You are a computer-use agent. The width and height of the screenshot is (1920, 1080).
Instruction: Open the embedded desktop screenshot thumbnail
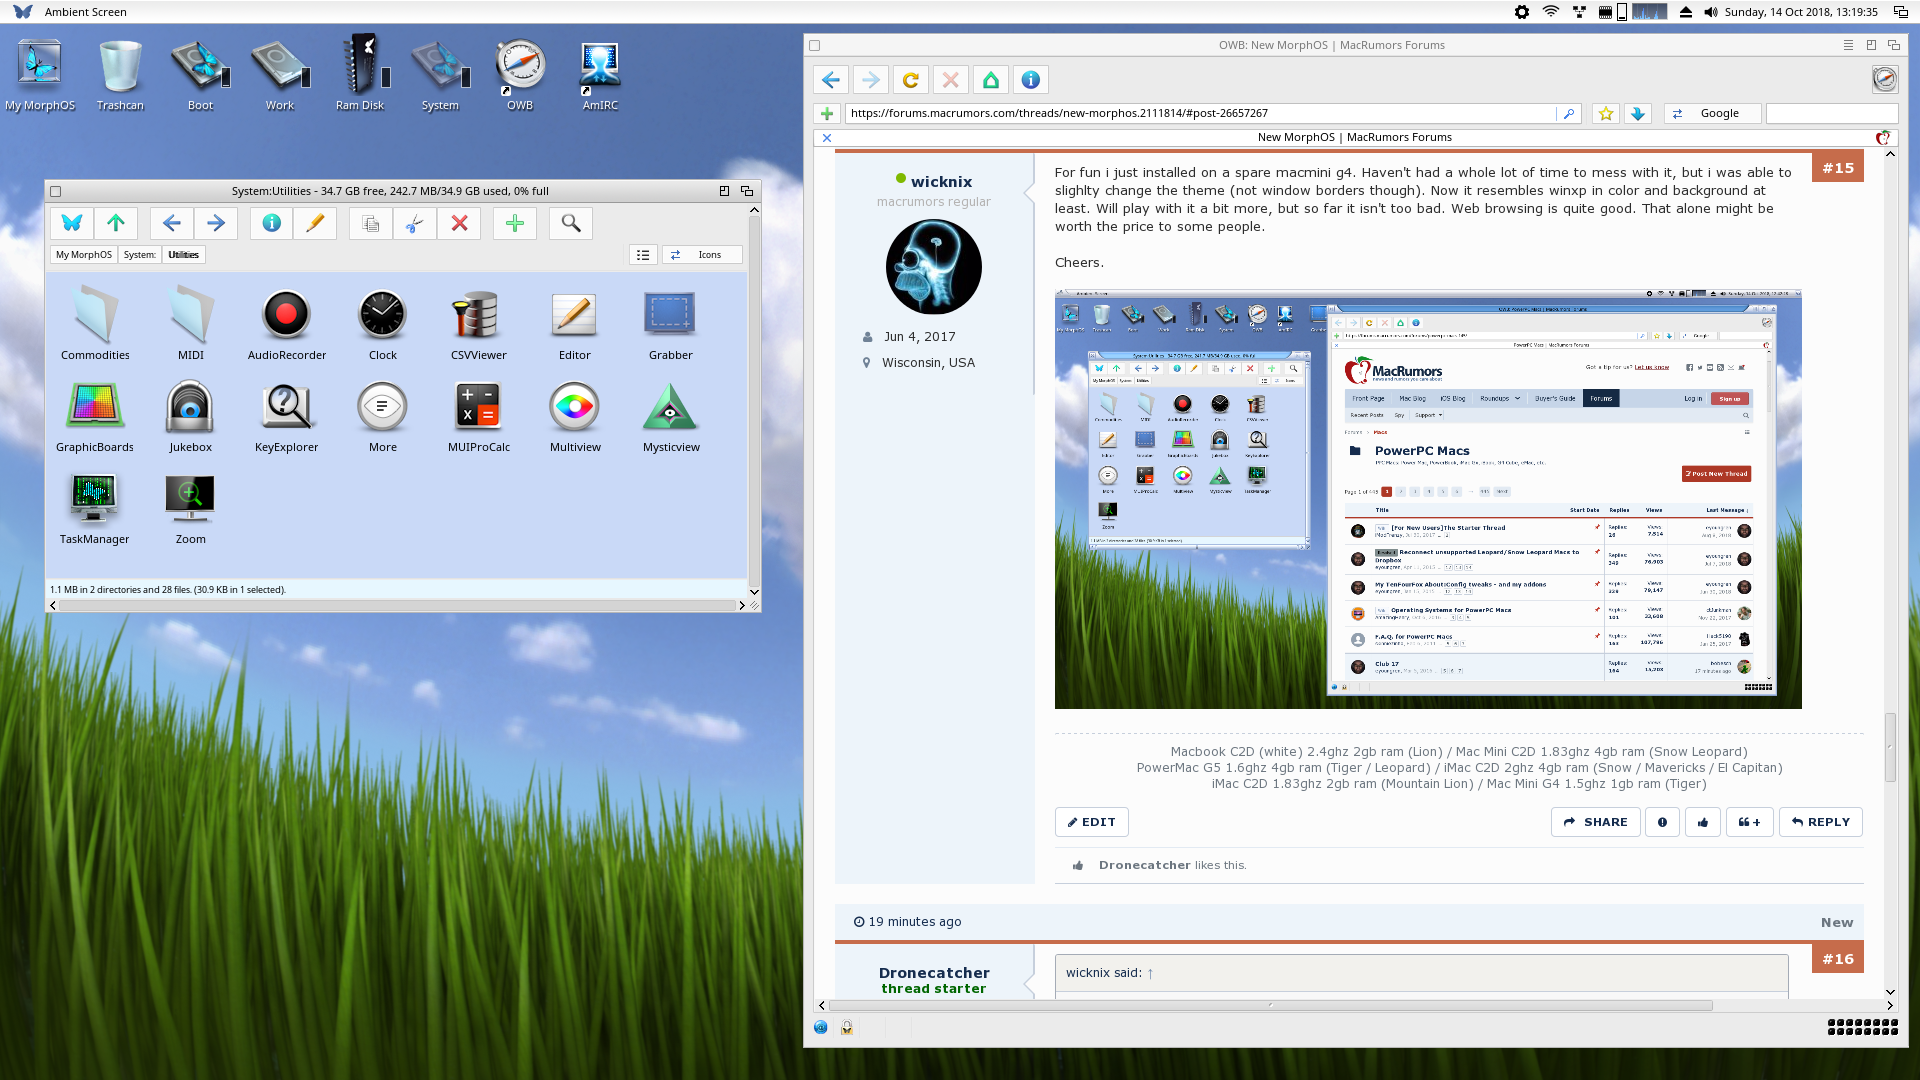[x=1428, y=499]
